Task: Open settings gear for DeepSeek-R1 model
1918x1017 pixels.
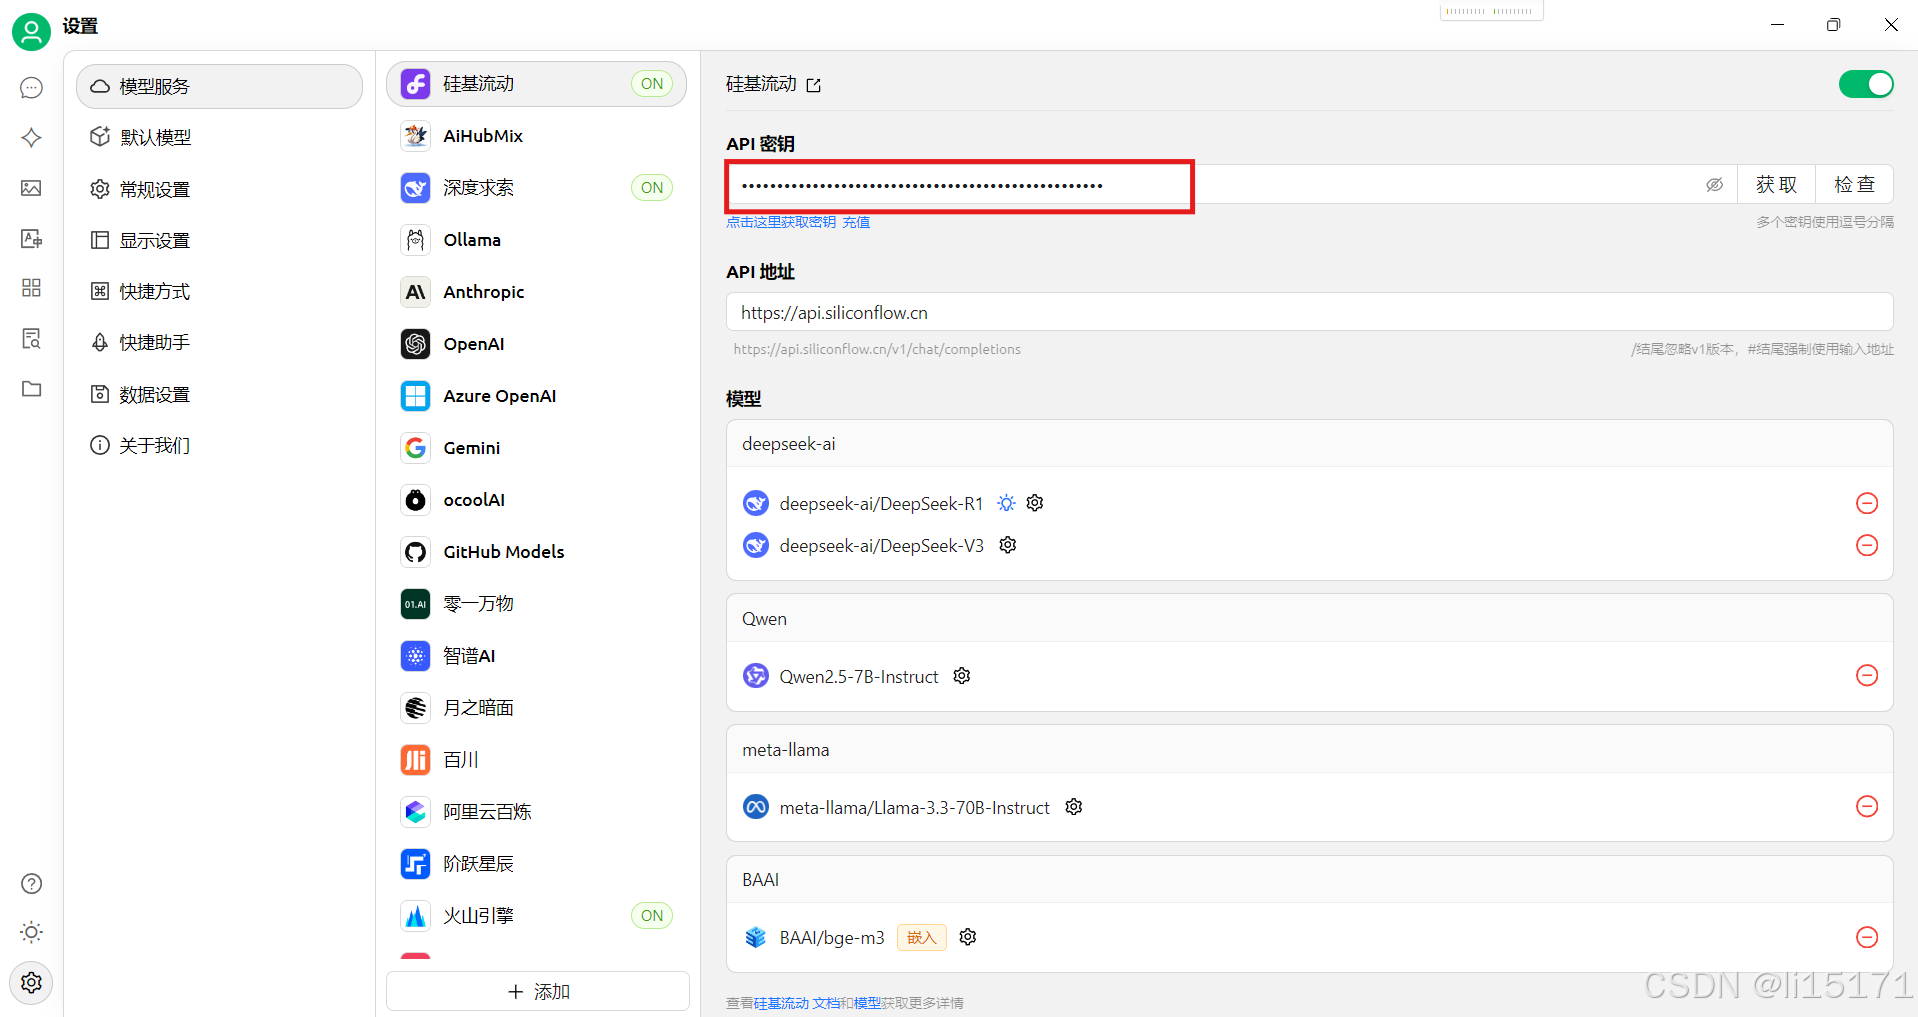Action: (1035, 503)
